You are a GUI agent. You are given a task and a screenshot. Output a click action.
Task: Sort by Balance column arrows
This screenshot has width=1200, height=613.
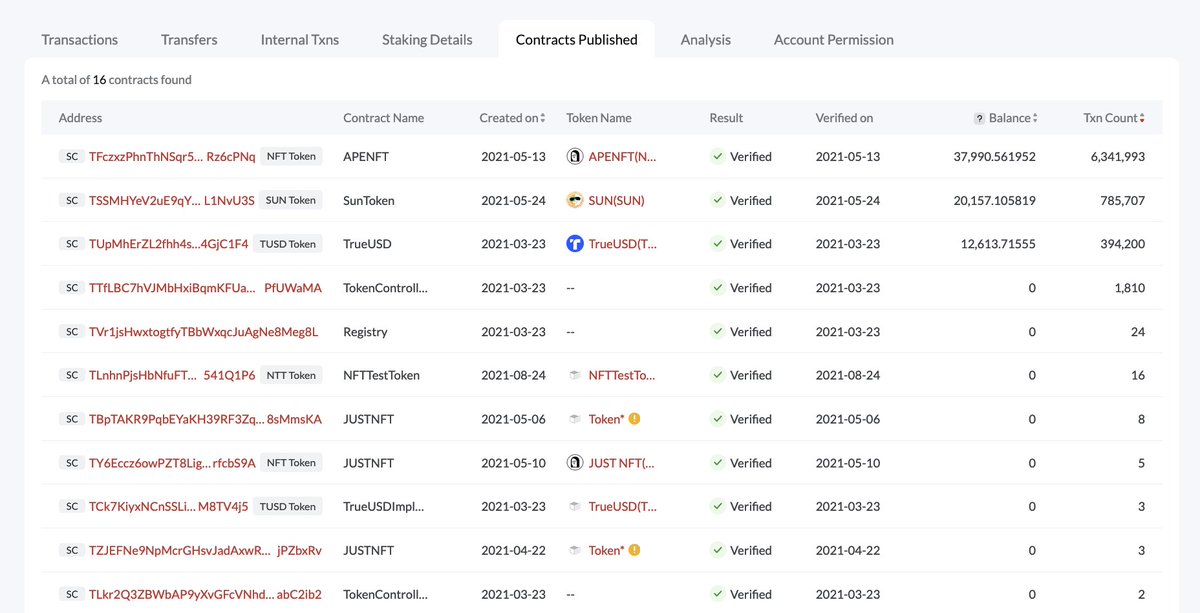click(x=1035, y=118)
